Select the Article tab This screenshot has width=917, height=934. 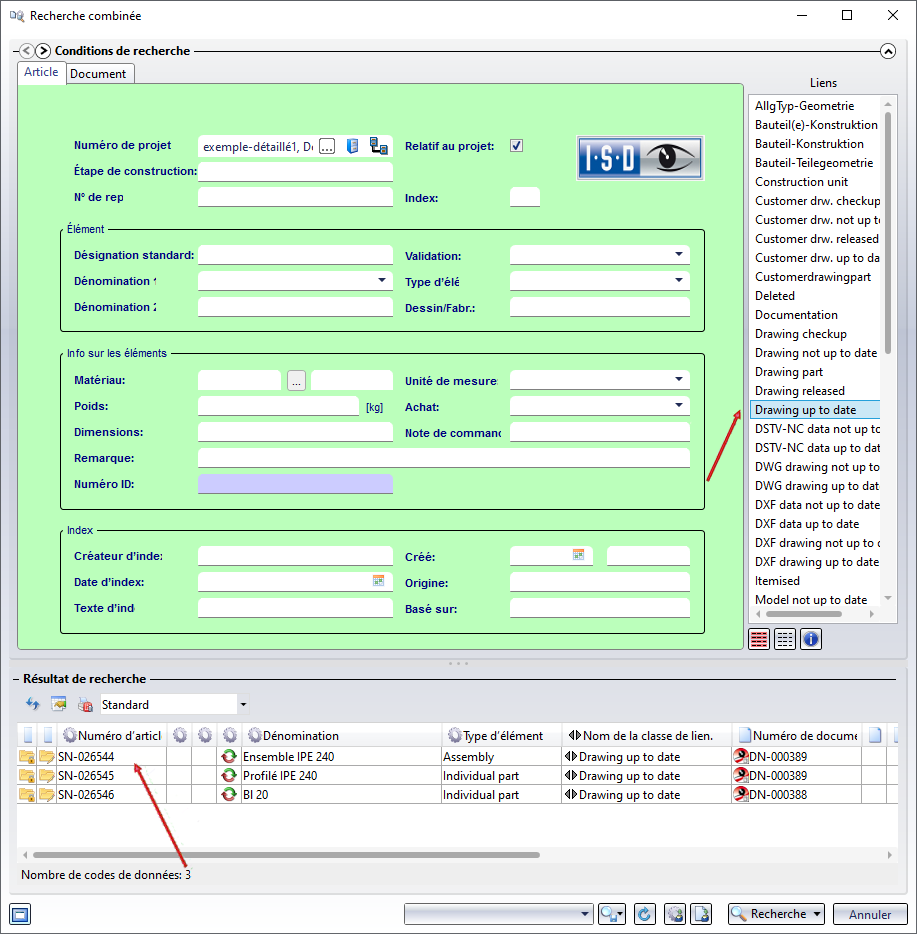pos(41,72)
